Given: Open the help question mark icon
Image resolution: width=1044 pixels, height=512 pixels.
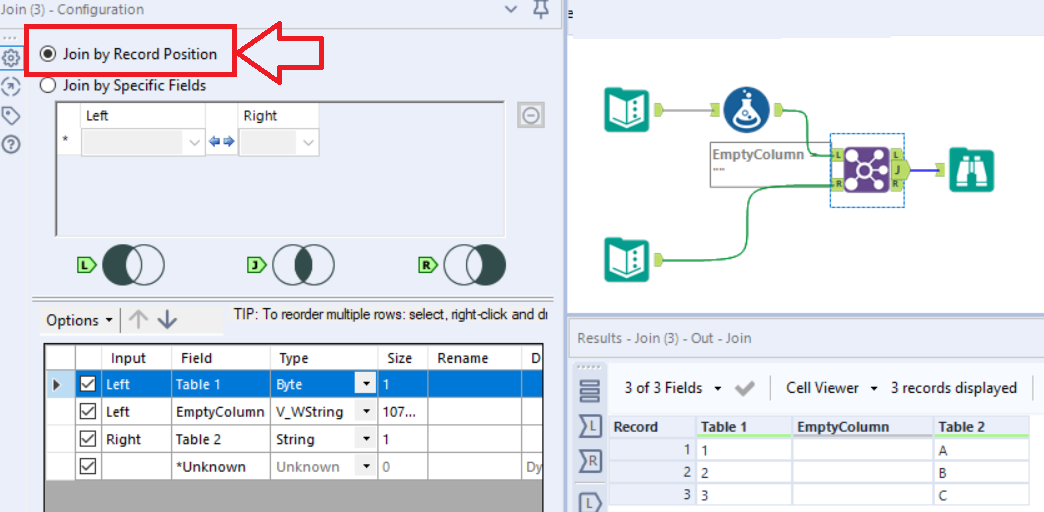Looking at the screenshot, I should pyautogui.click(x=11, y=144).
